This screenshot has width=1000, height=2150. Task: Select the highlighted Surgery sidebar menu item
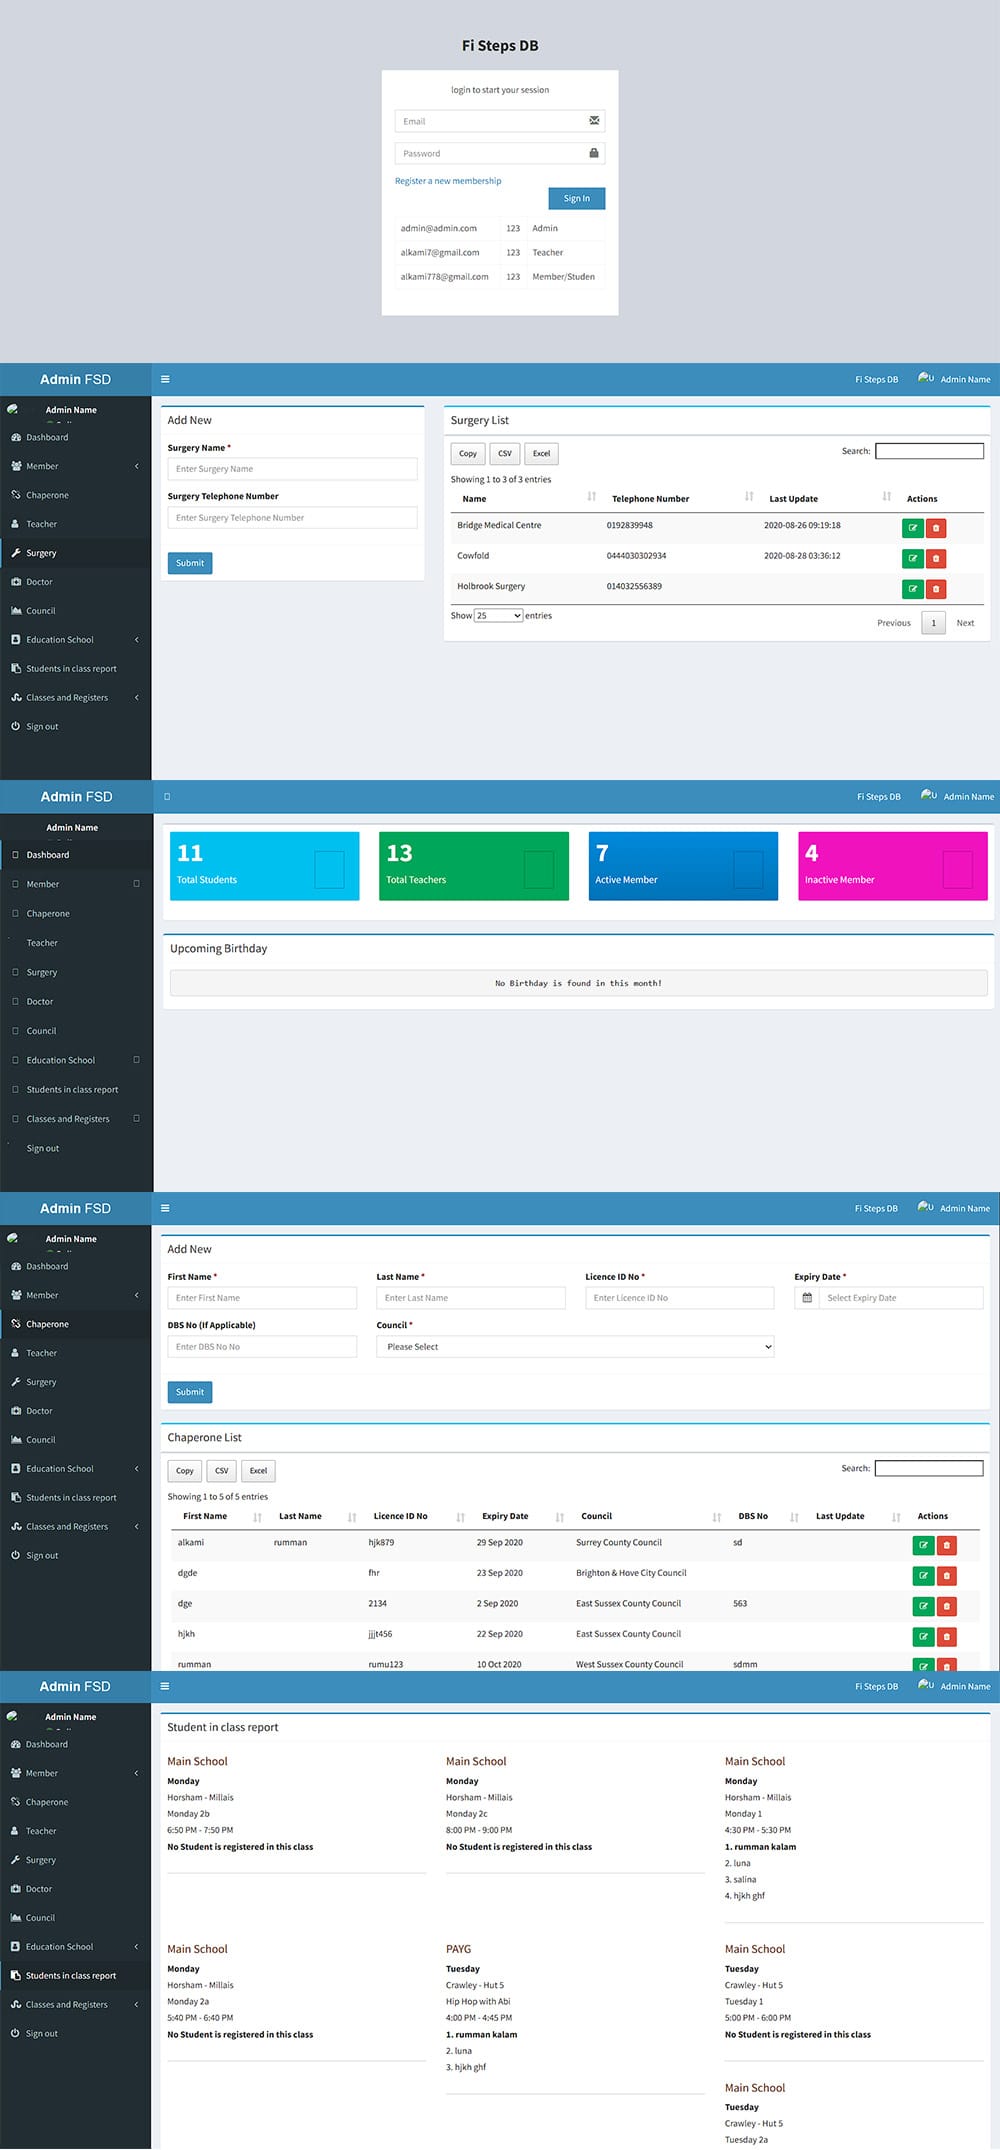pos(42,553)
